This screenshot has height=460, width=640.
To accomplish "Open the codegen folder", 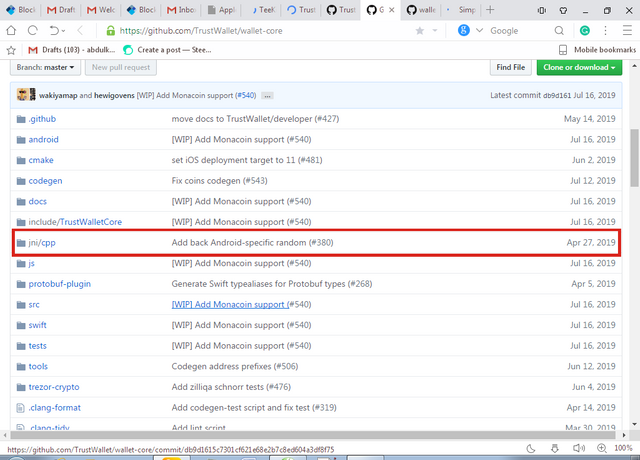I will point(45,181).
